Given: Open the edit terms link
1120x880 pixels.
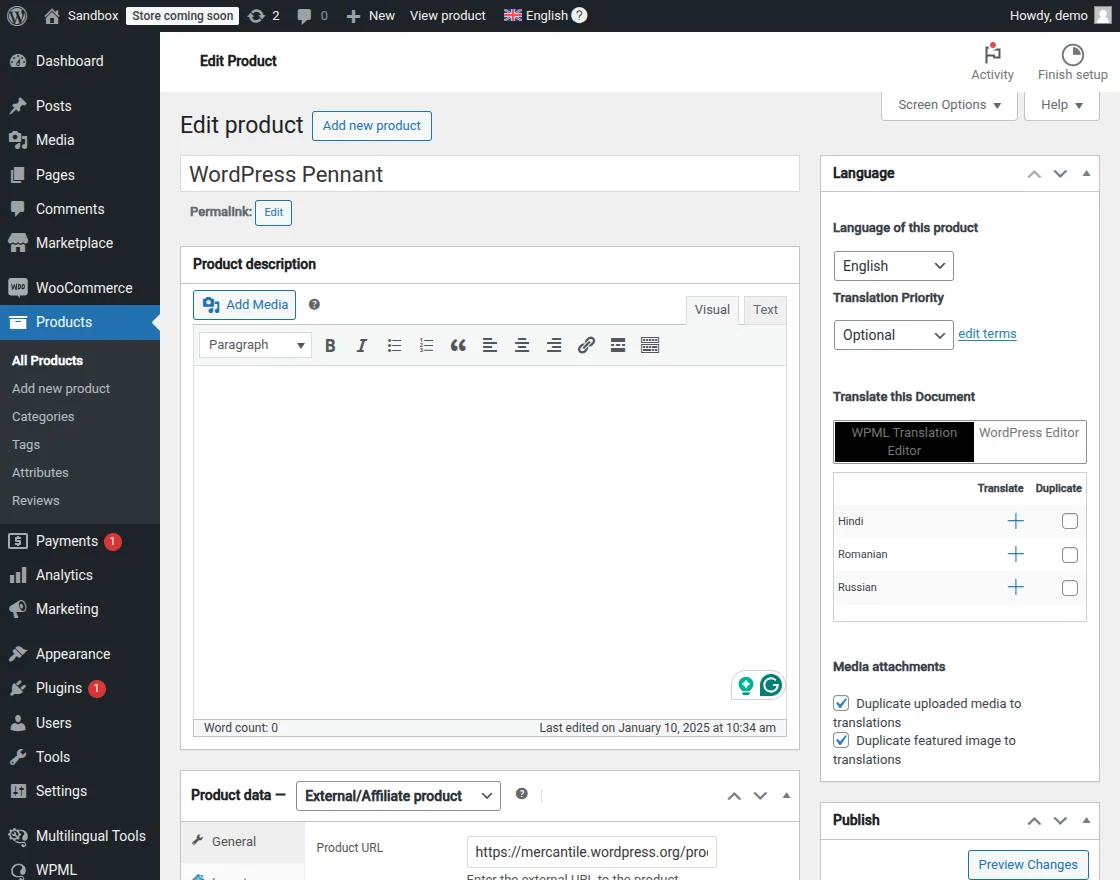Looking at the screenshot, I should (987, 334).
